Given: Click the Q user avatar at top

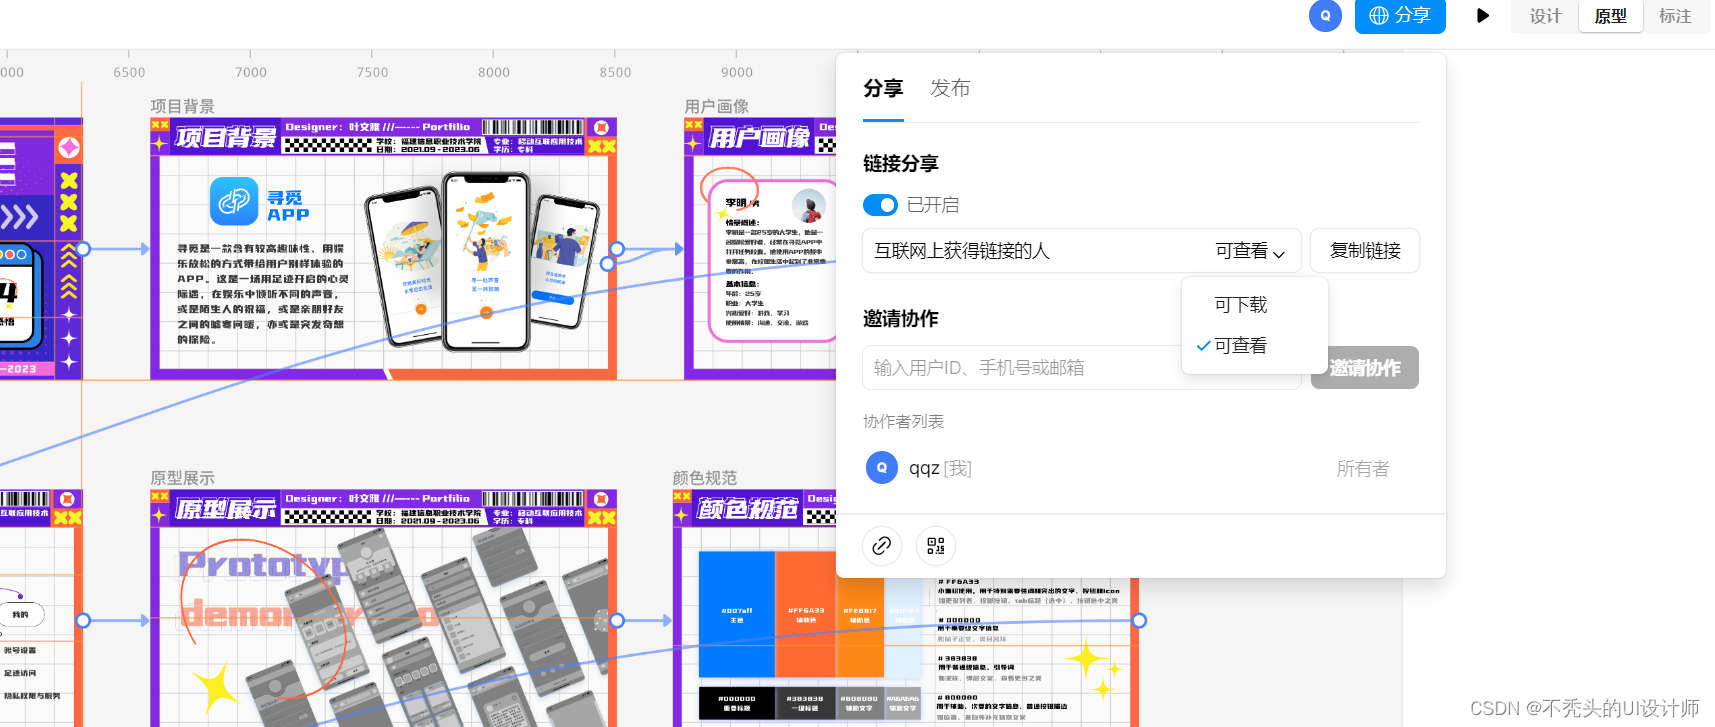Looking at the screenshot, I should point(1325,16).
